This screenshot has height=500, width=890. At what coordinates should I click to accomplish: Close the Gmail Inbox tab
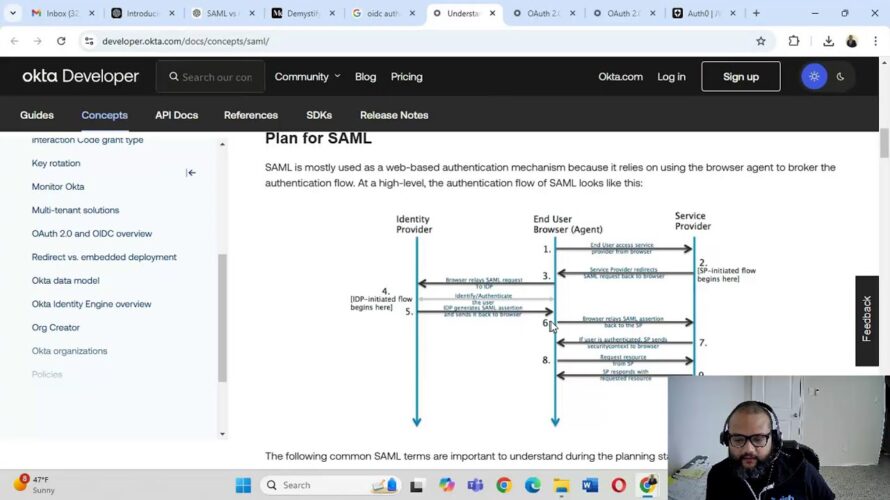[91, 13]
